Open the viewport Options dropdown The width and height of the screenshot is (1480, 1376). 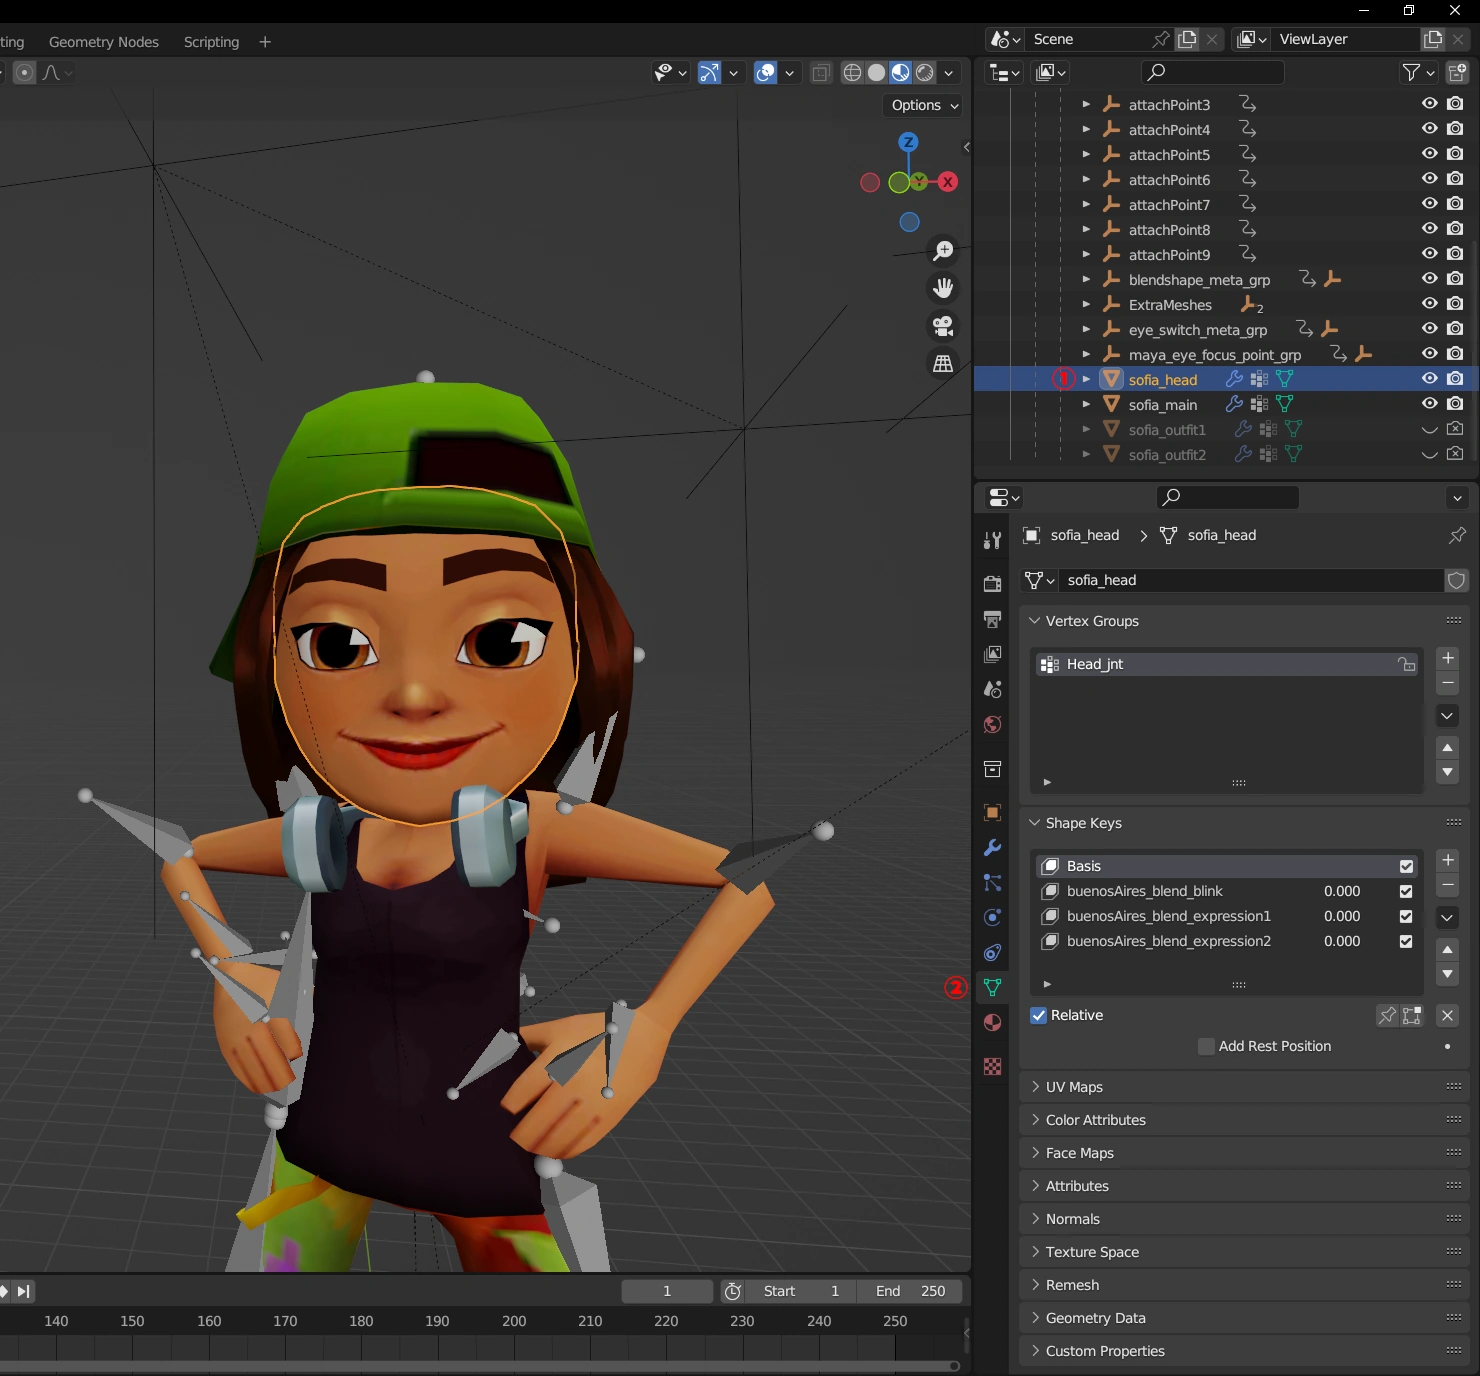point(924,105)
